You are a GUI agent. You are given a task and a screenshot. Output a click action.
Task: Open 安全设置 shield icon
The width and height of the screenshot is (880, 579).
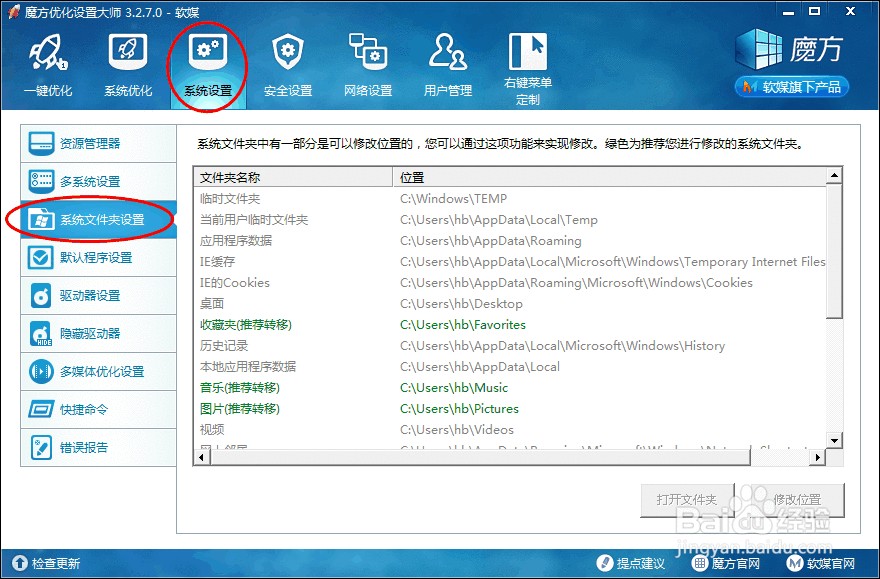[288, 52]
